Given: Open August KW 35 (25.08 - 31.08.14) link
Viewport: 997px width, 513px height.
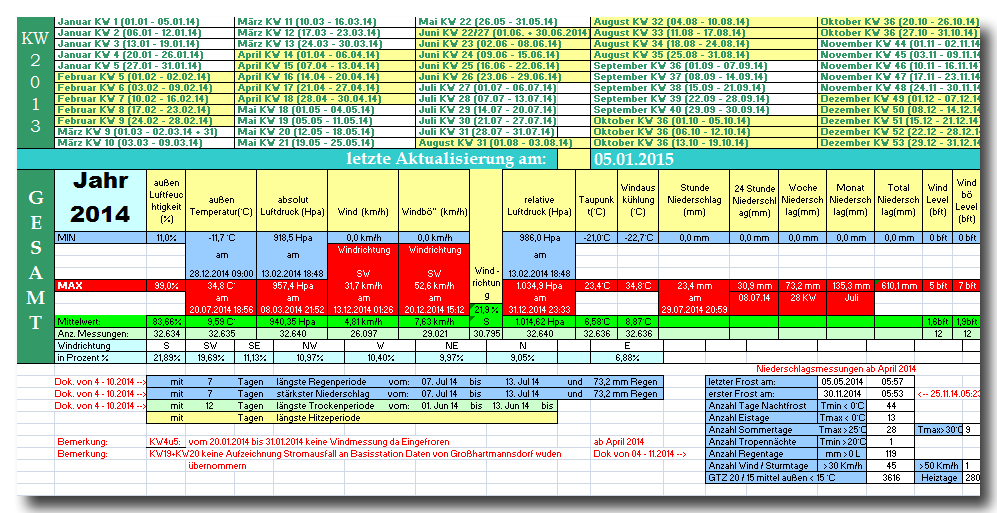Looking at the screenshot, I should [670, 55].
